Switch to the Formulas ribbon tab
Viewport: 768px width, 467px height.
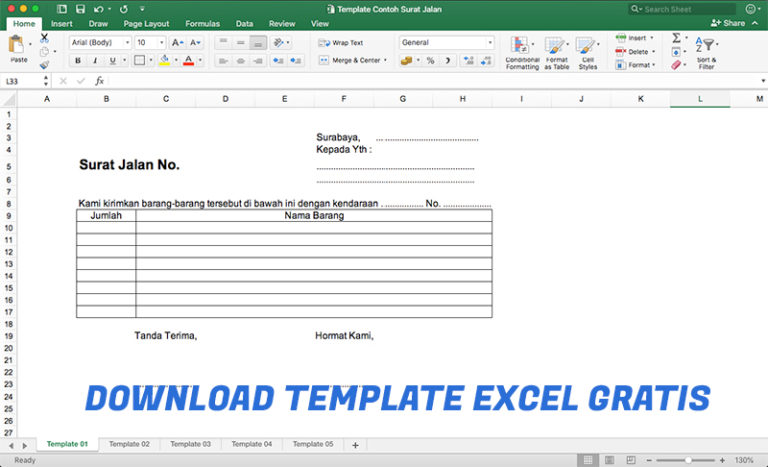[x=202, y=23]
